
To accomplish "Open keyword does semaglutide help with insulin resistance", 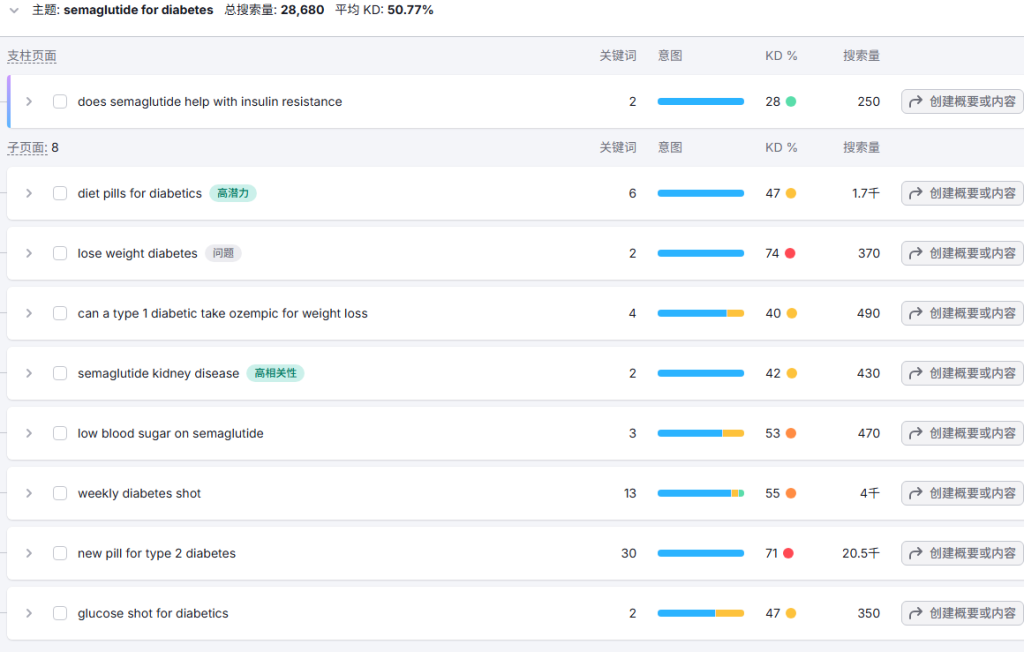I will point(210,101).
